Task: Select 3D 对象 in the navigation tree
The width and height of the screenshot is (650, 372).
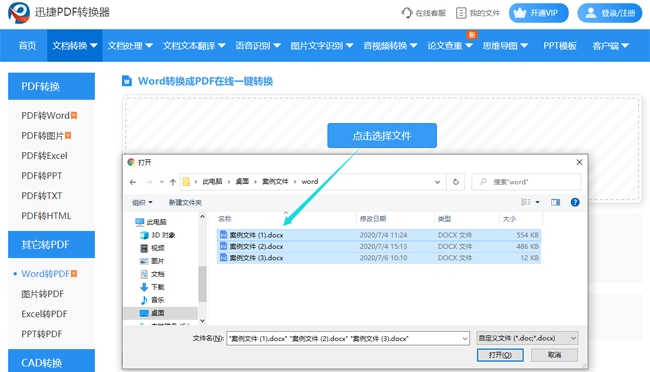Action: [x=158, y=235]
